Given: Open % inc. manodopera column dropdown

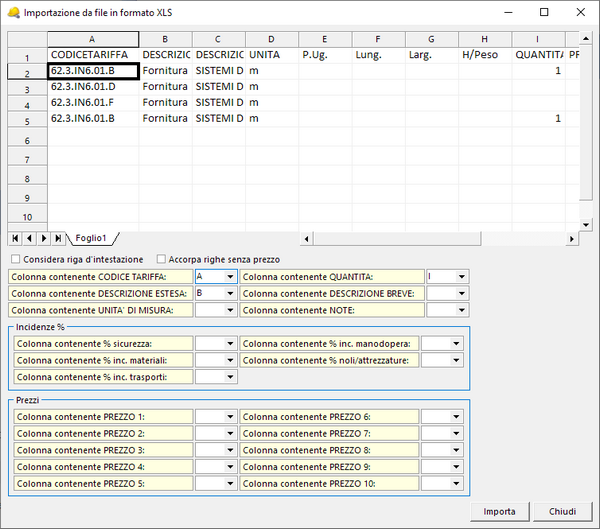Looking at the screenshot, I should pyautogui.click(x=455, y=343).
